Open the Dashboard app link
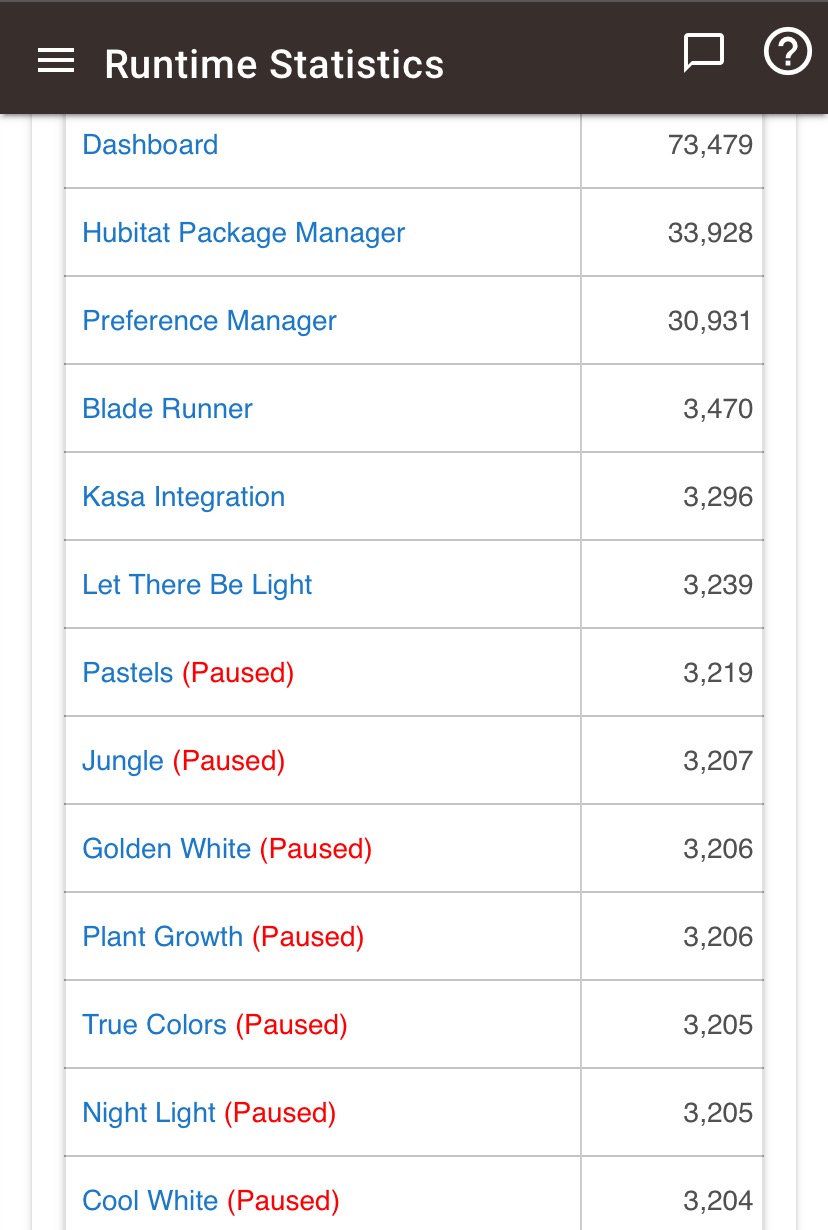Image resolution: width=828 pixels, height=1230 pixels. click(150, 145)
